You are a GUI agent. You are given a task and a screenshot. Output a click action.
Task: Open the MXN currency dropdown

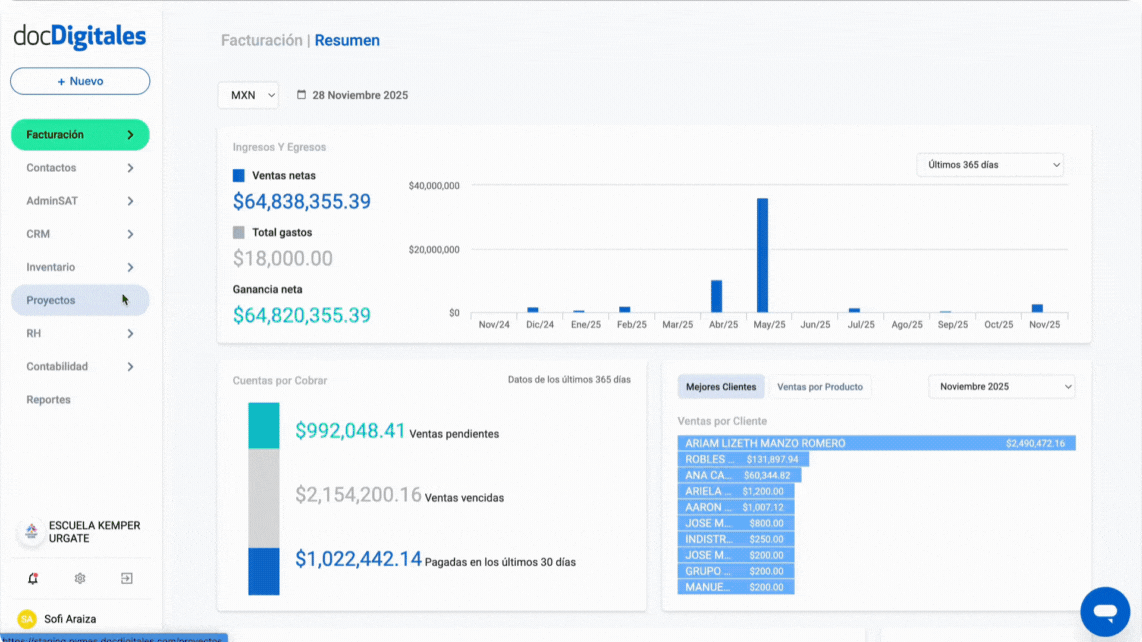click(247, 94)
